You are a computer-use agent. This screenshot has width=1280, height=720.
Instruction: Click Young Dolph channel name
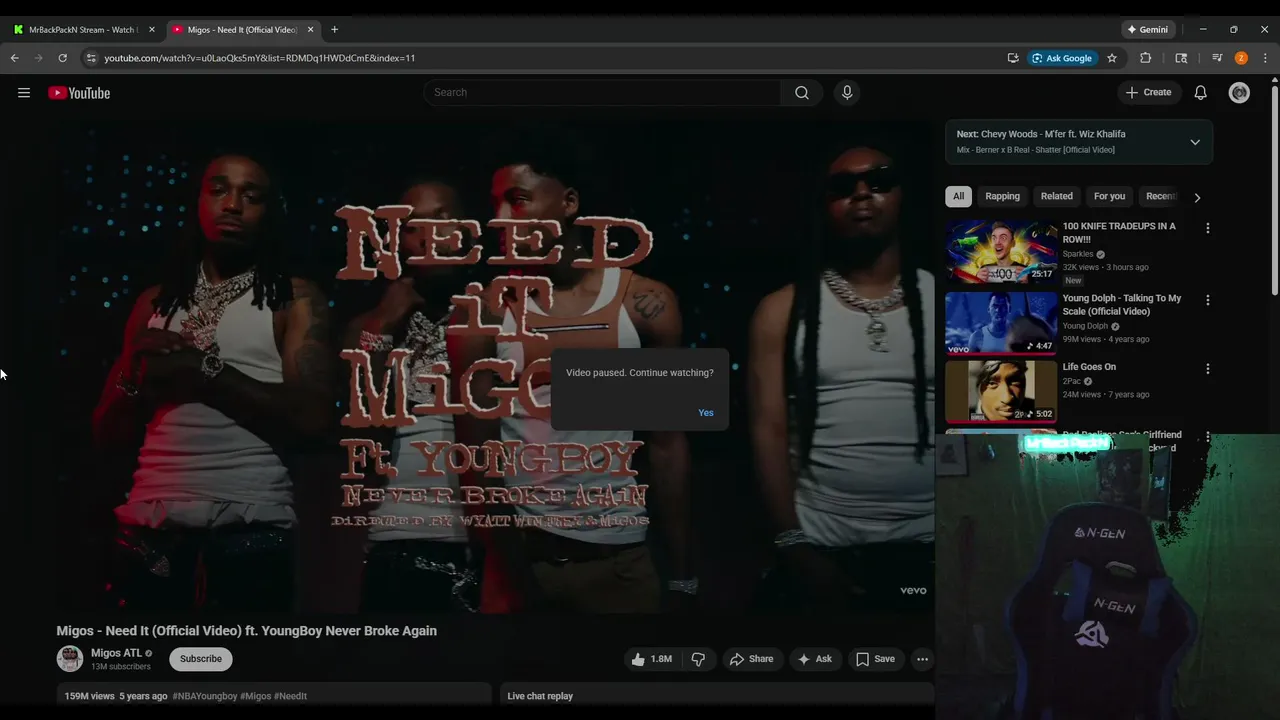click(x=1085, y=326)
